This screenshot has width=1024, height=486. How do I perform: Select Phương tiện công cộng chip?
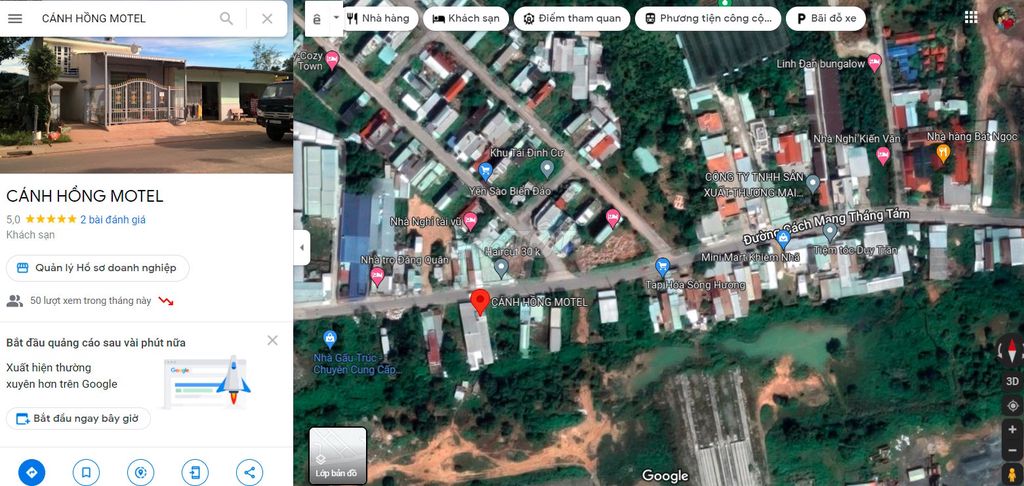point(708,18)
